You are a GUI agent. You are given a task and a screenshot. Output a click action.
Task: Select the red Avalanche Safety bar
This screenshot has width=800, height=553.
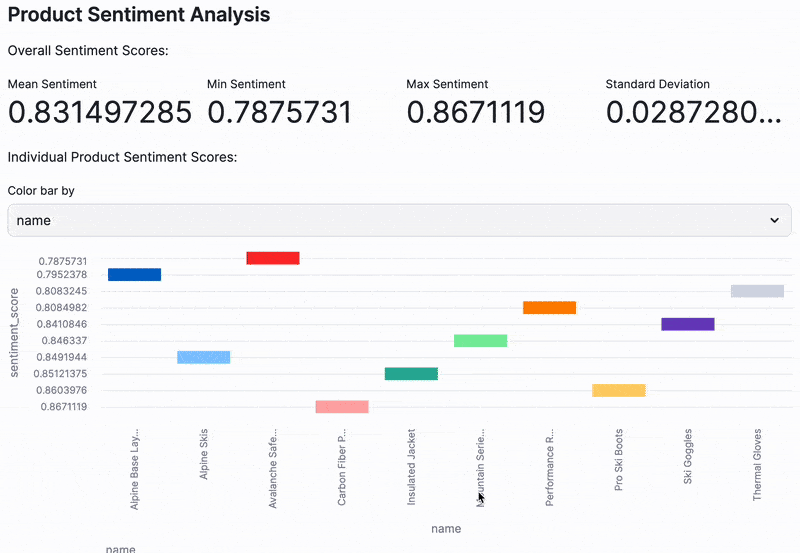[273, 258]
